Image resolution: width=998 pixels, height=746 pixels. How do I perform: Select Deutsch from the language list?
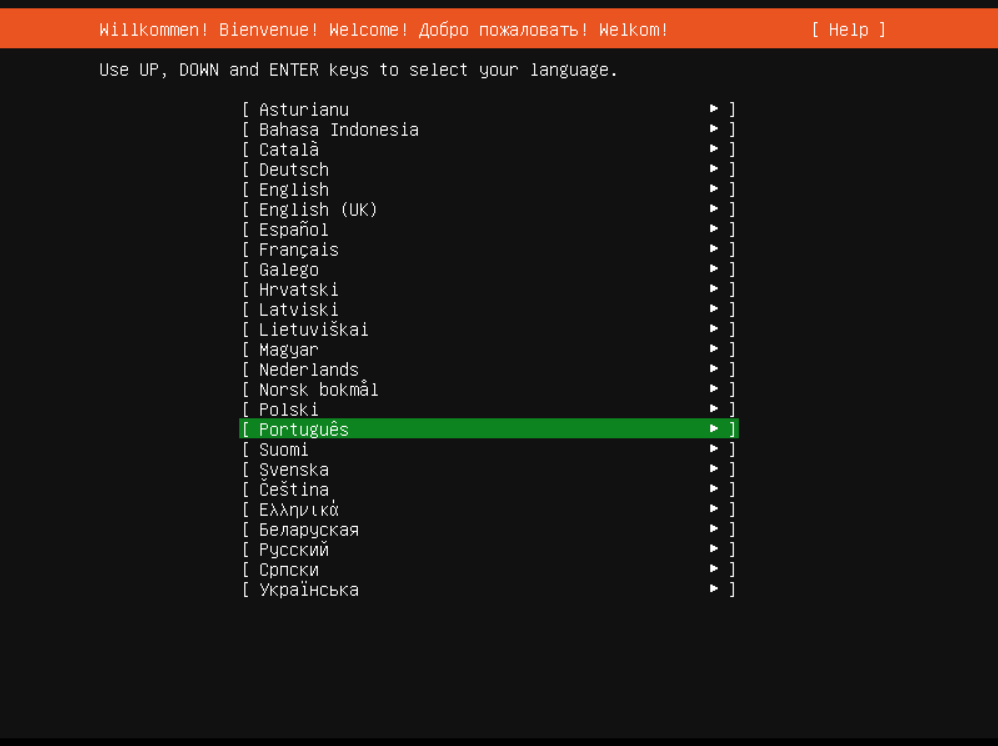[293, 169]
